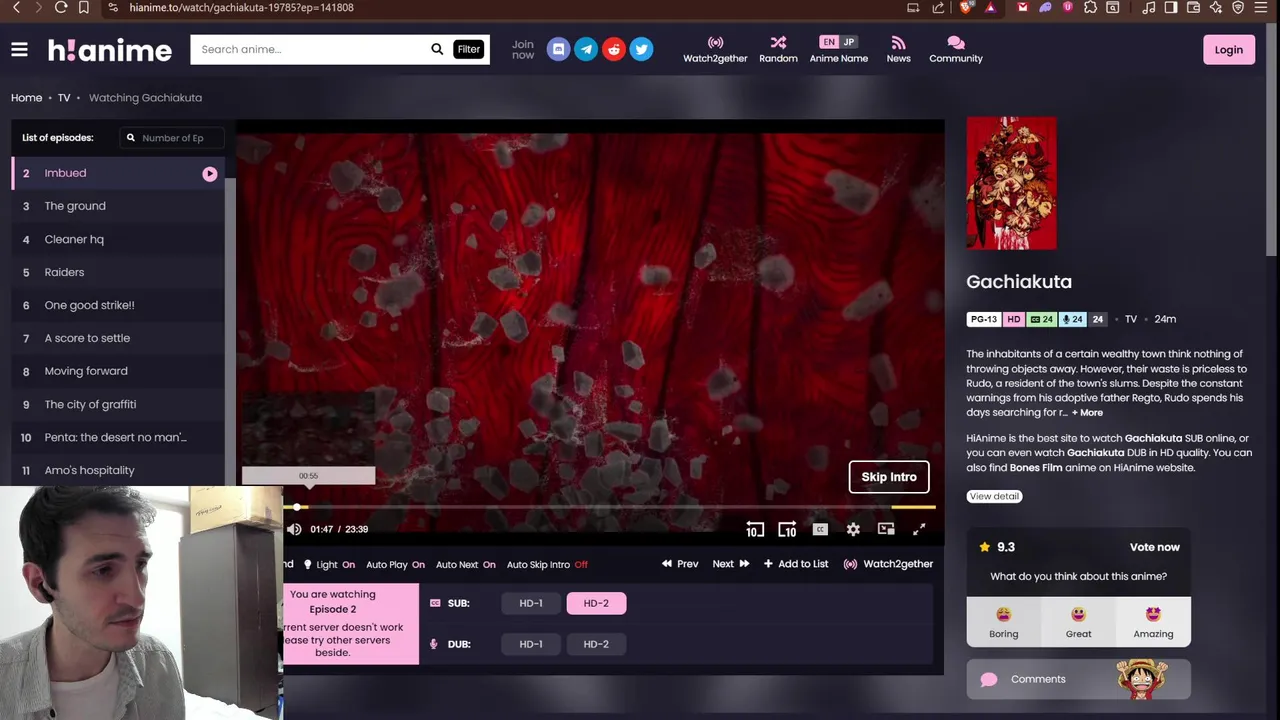Screen dimensions: 1280x720
Task: Pick a Random anime
Action: pos(778,50)
